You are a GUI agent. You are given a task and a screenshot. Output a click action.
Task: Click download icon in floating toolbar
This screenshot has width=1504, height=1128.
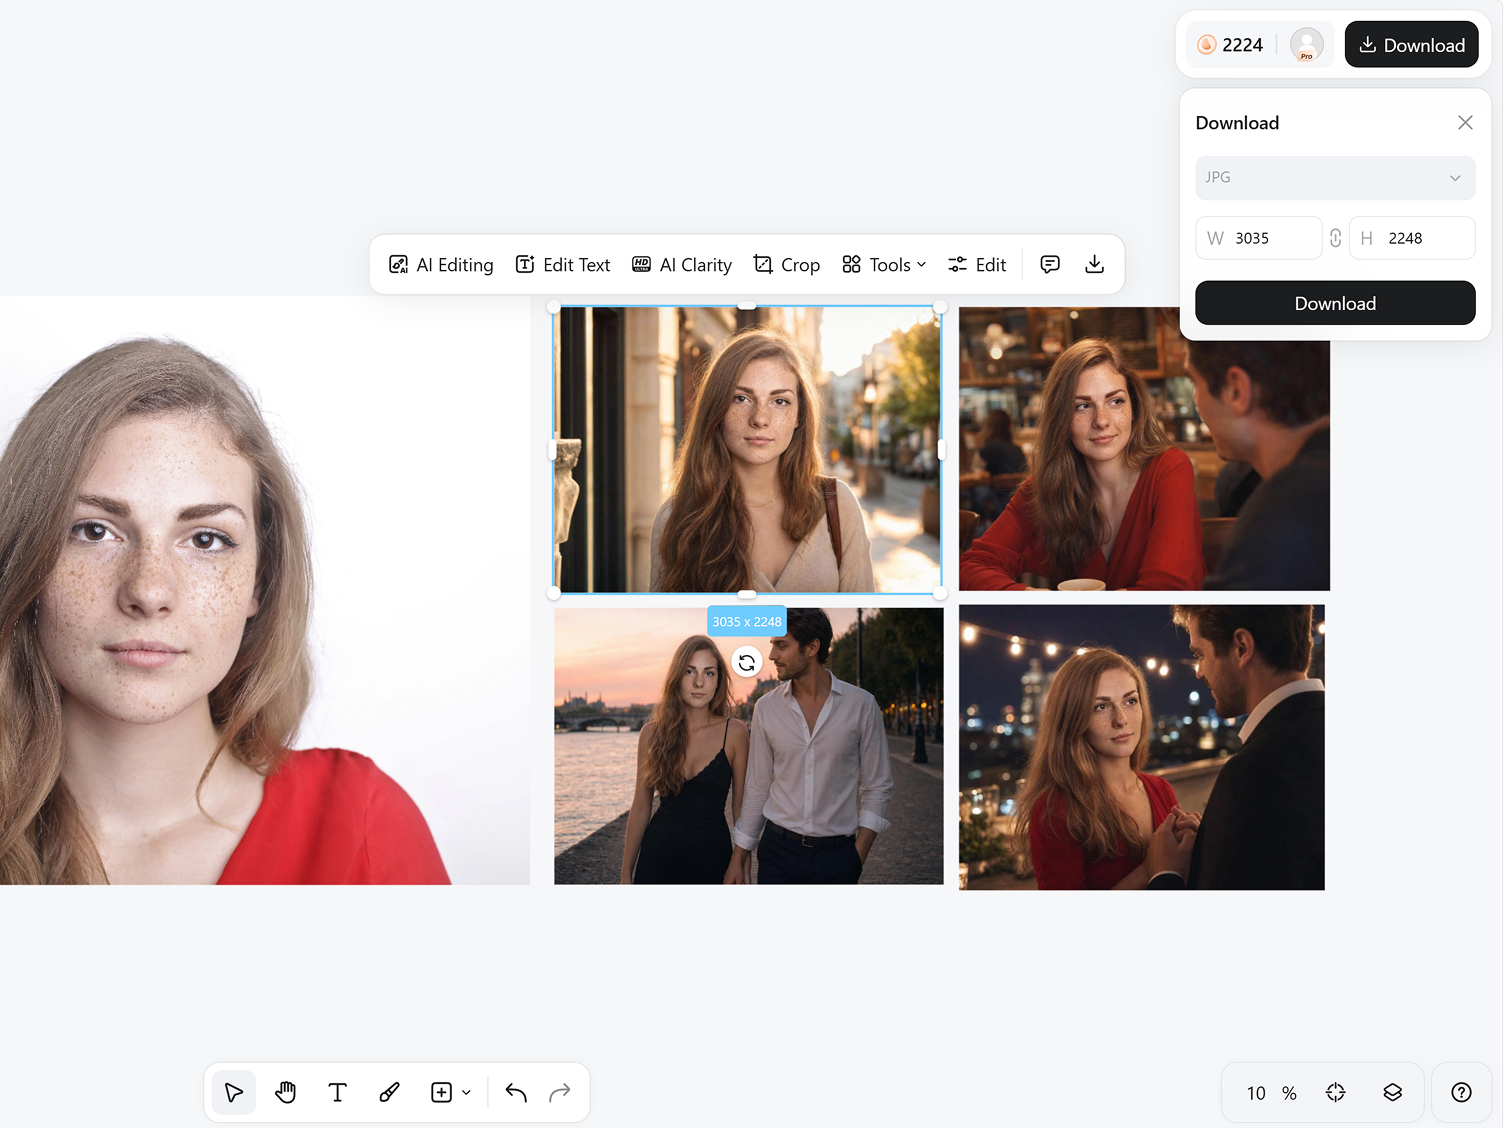[x=1095, y=264]
